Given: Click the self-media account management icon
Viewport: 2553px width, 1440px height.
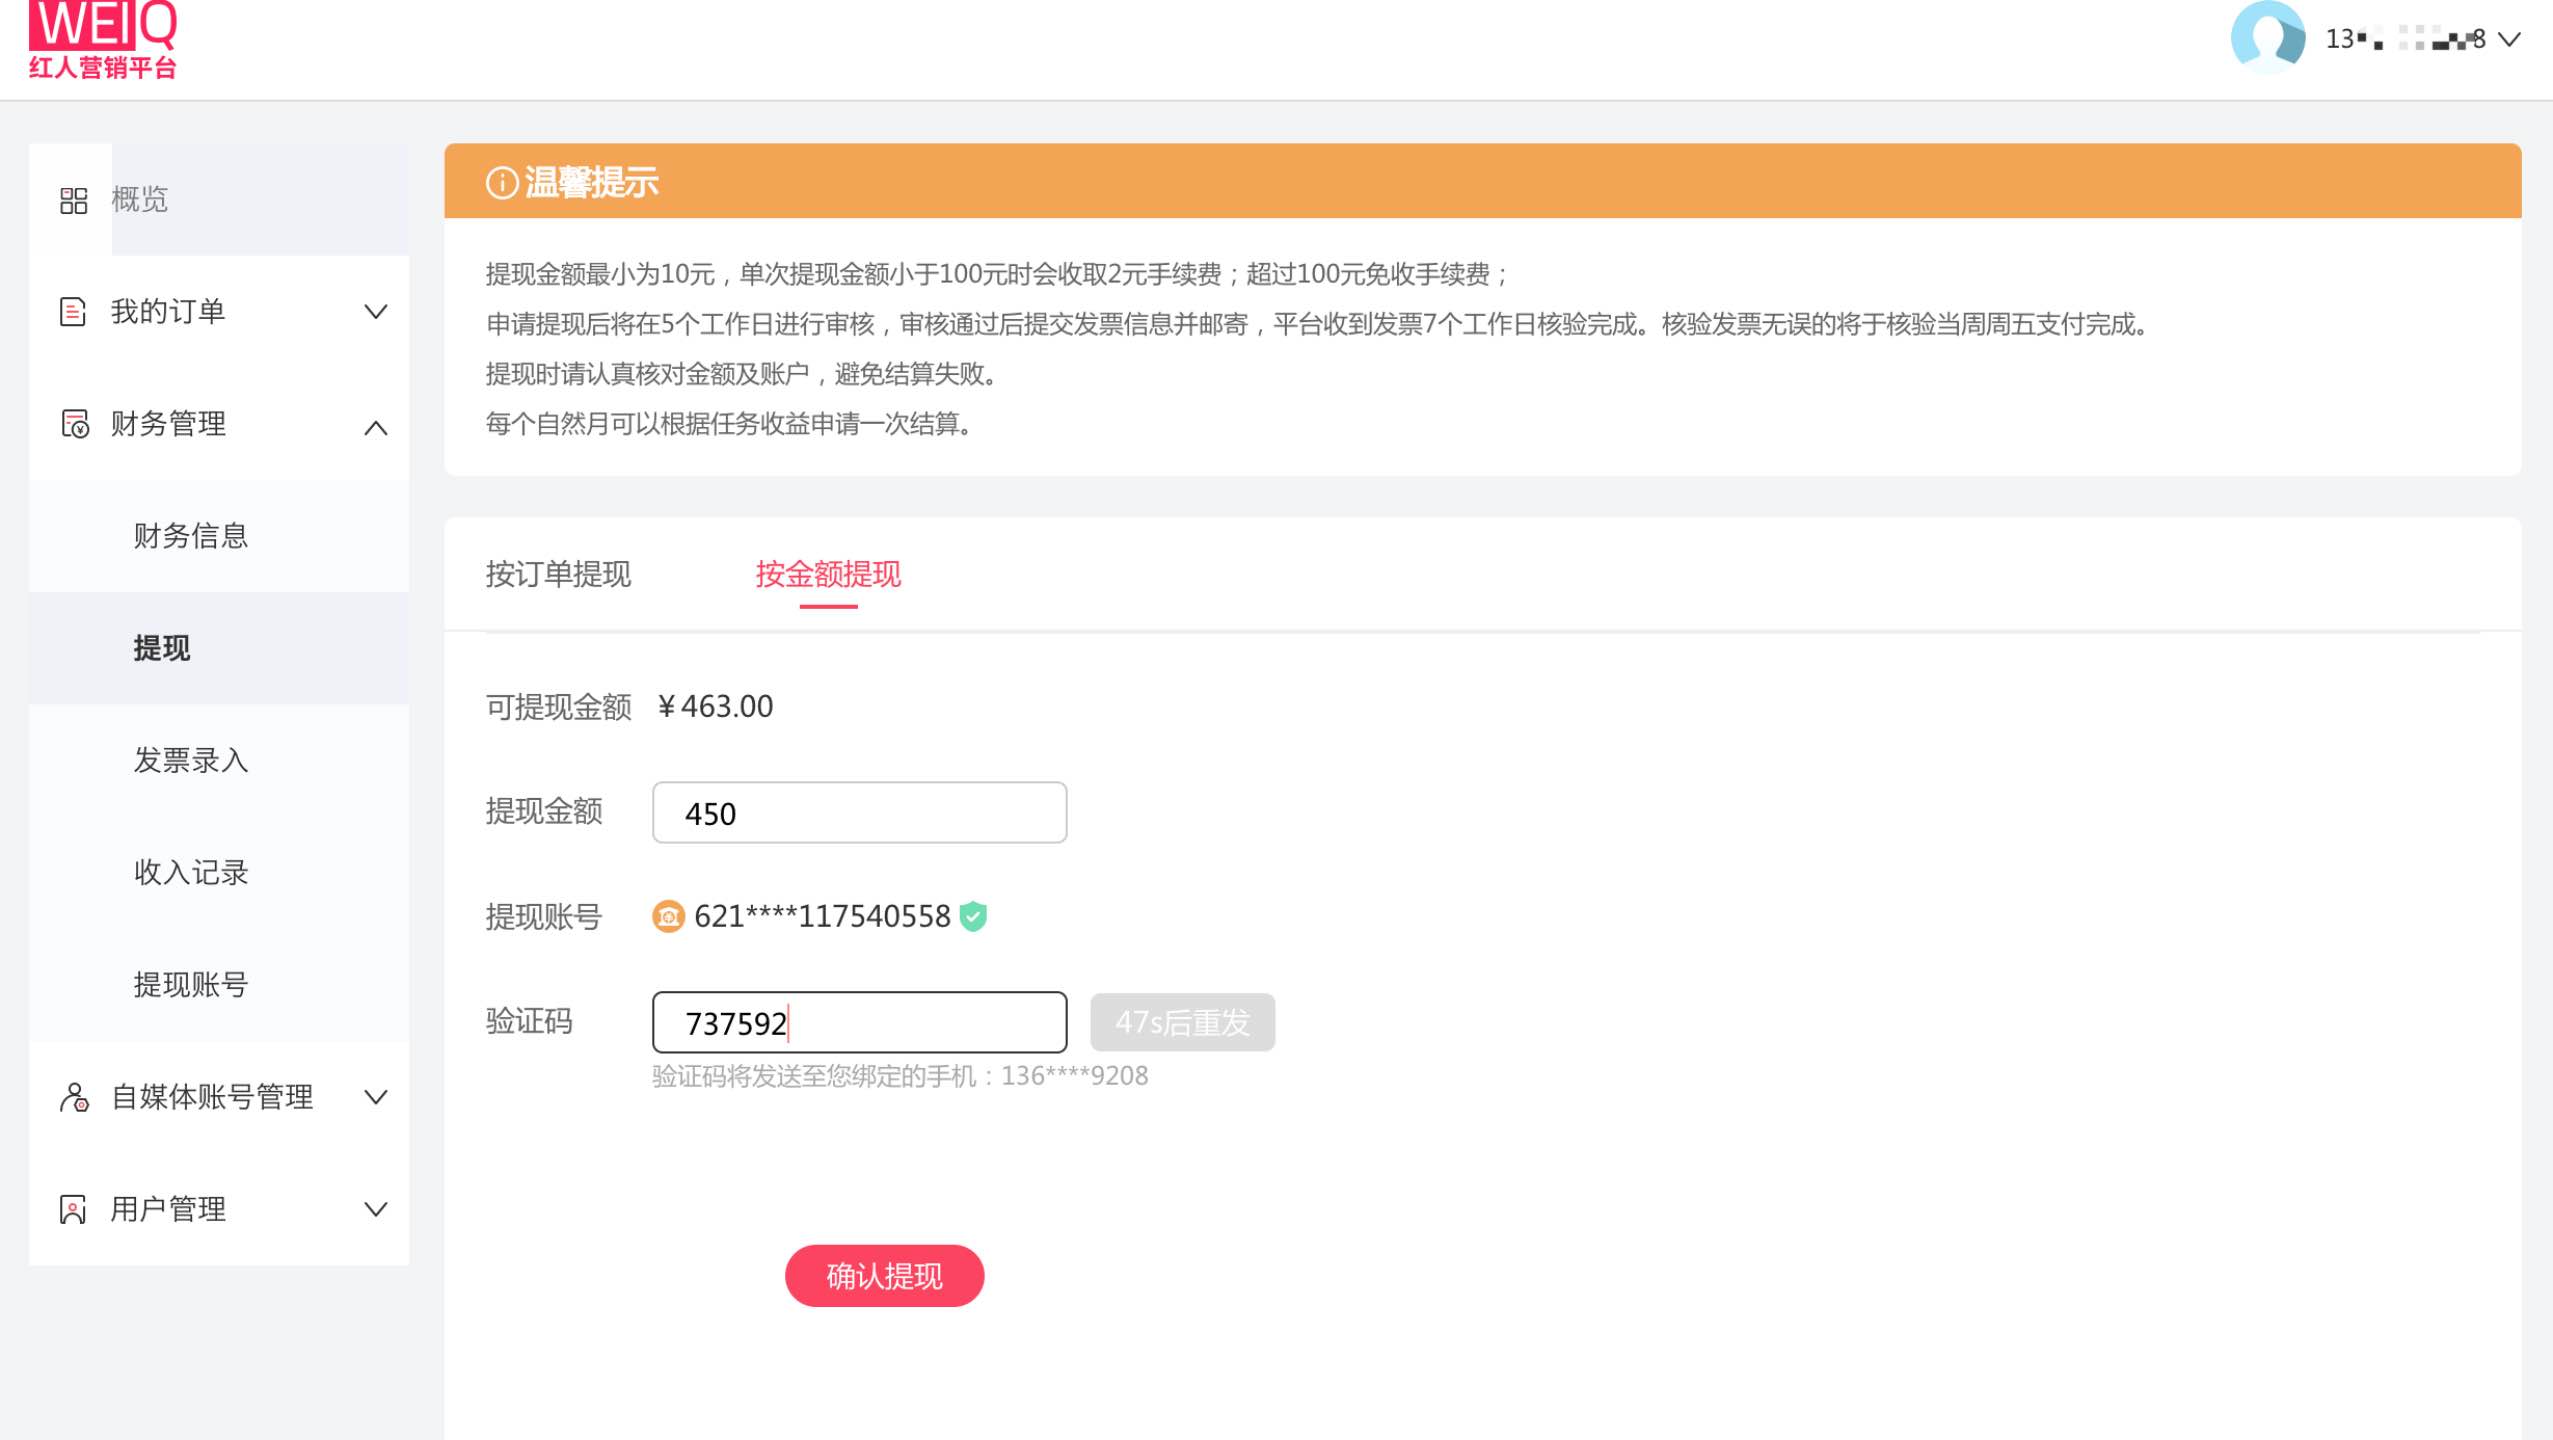Looking at the screenshot, I should pyautogui.click(x=74, y=1097).
